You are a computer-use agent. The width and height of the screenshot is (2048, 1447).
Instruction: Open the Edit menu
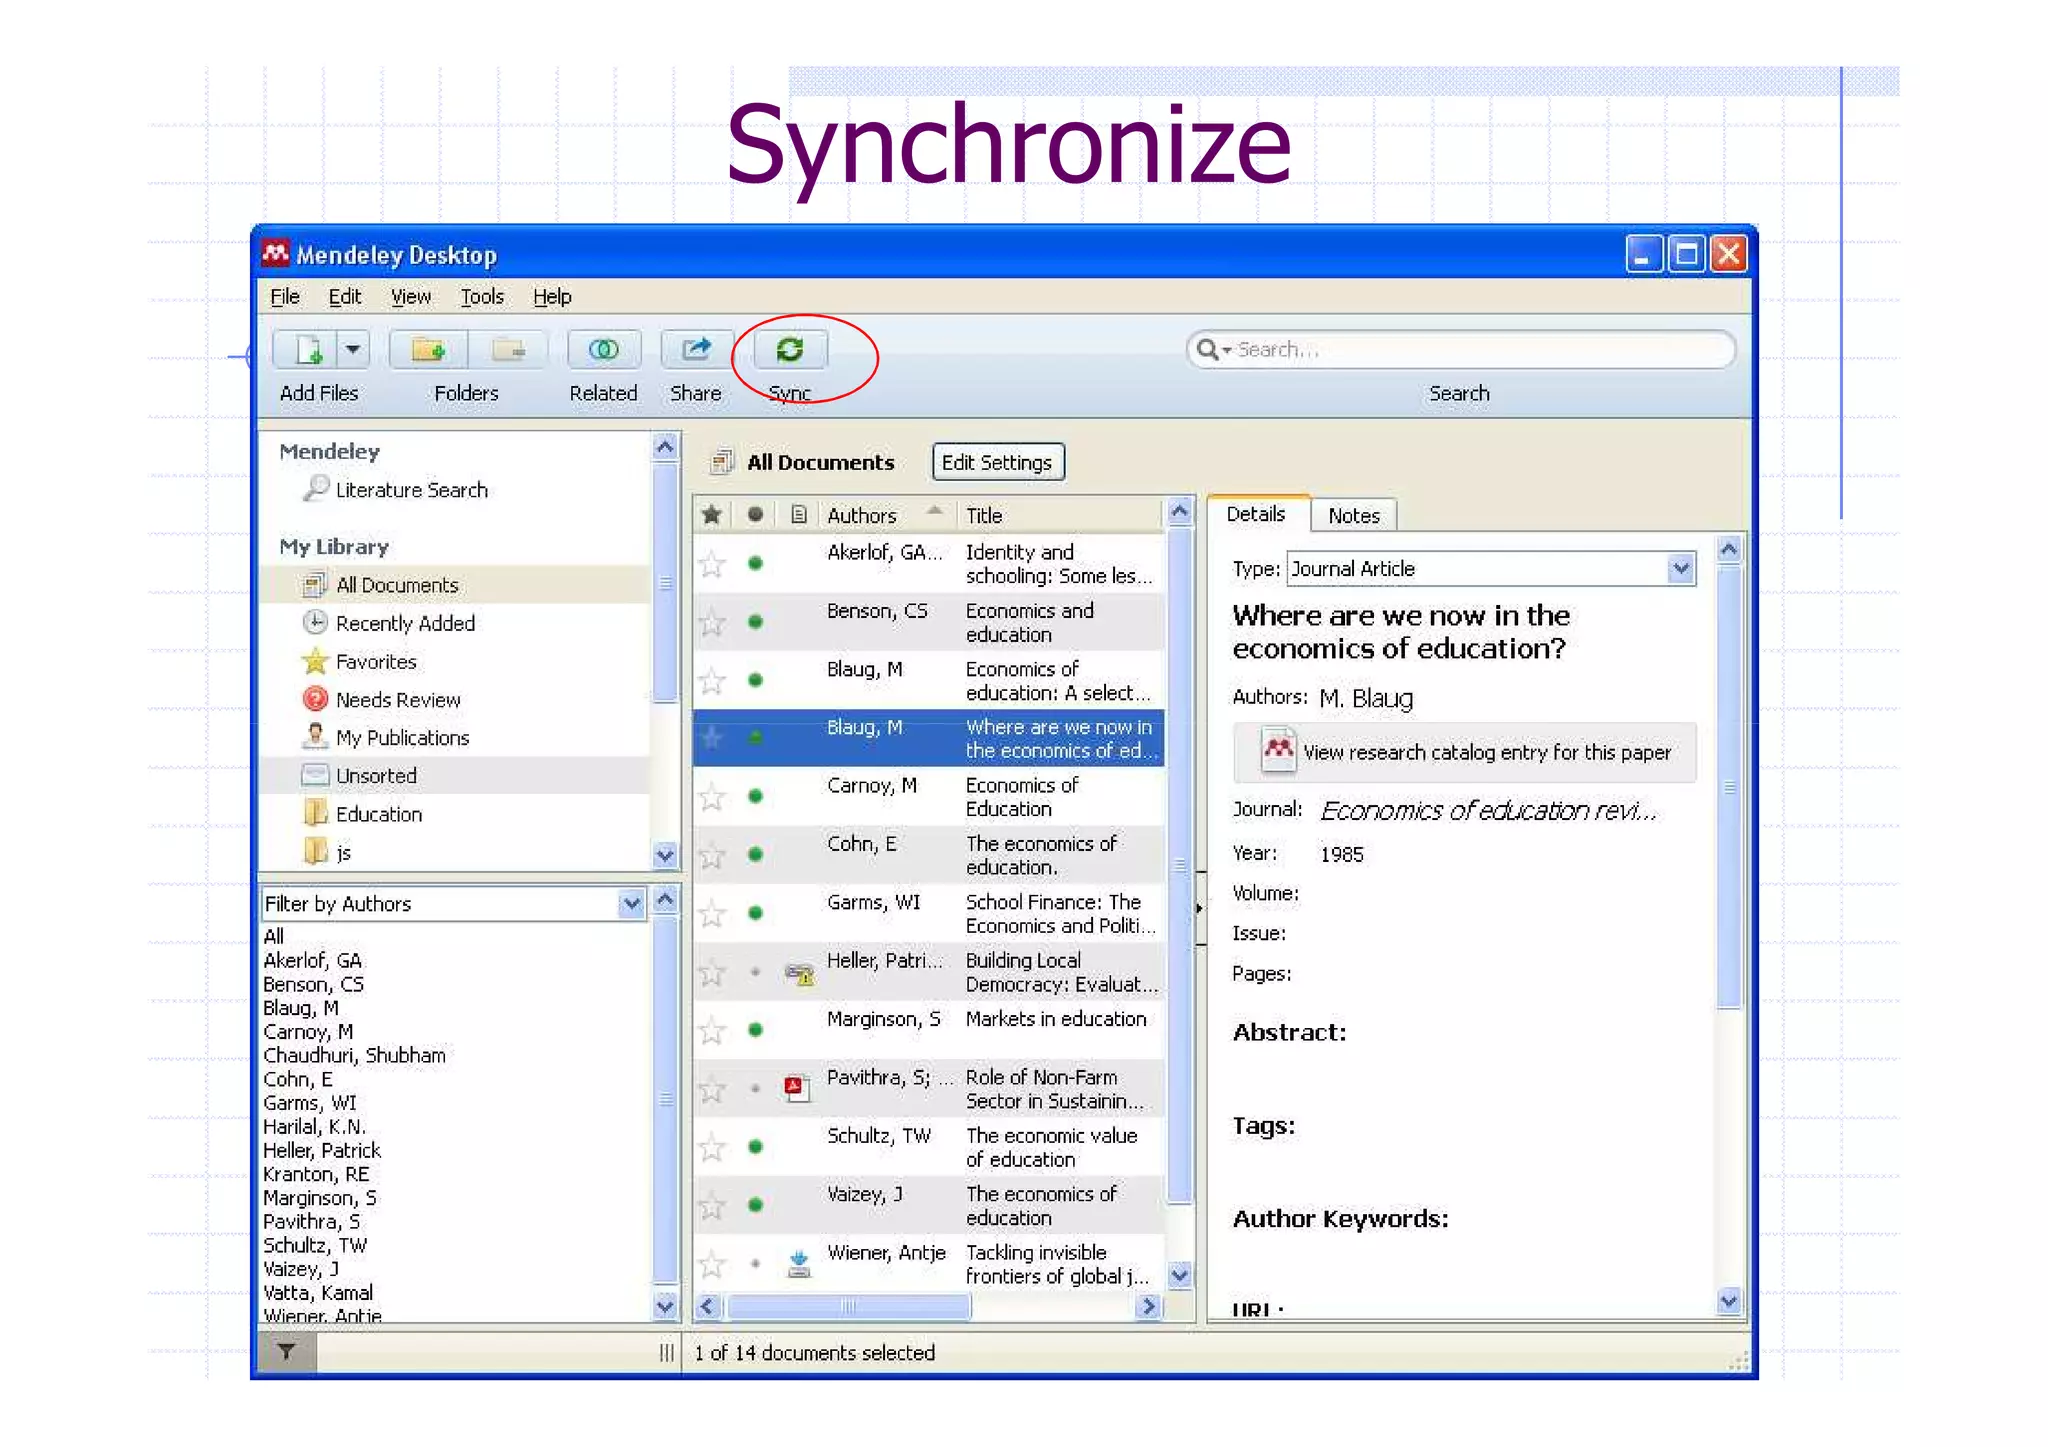pyautogui.click(x=345, y=297)
